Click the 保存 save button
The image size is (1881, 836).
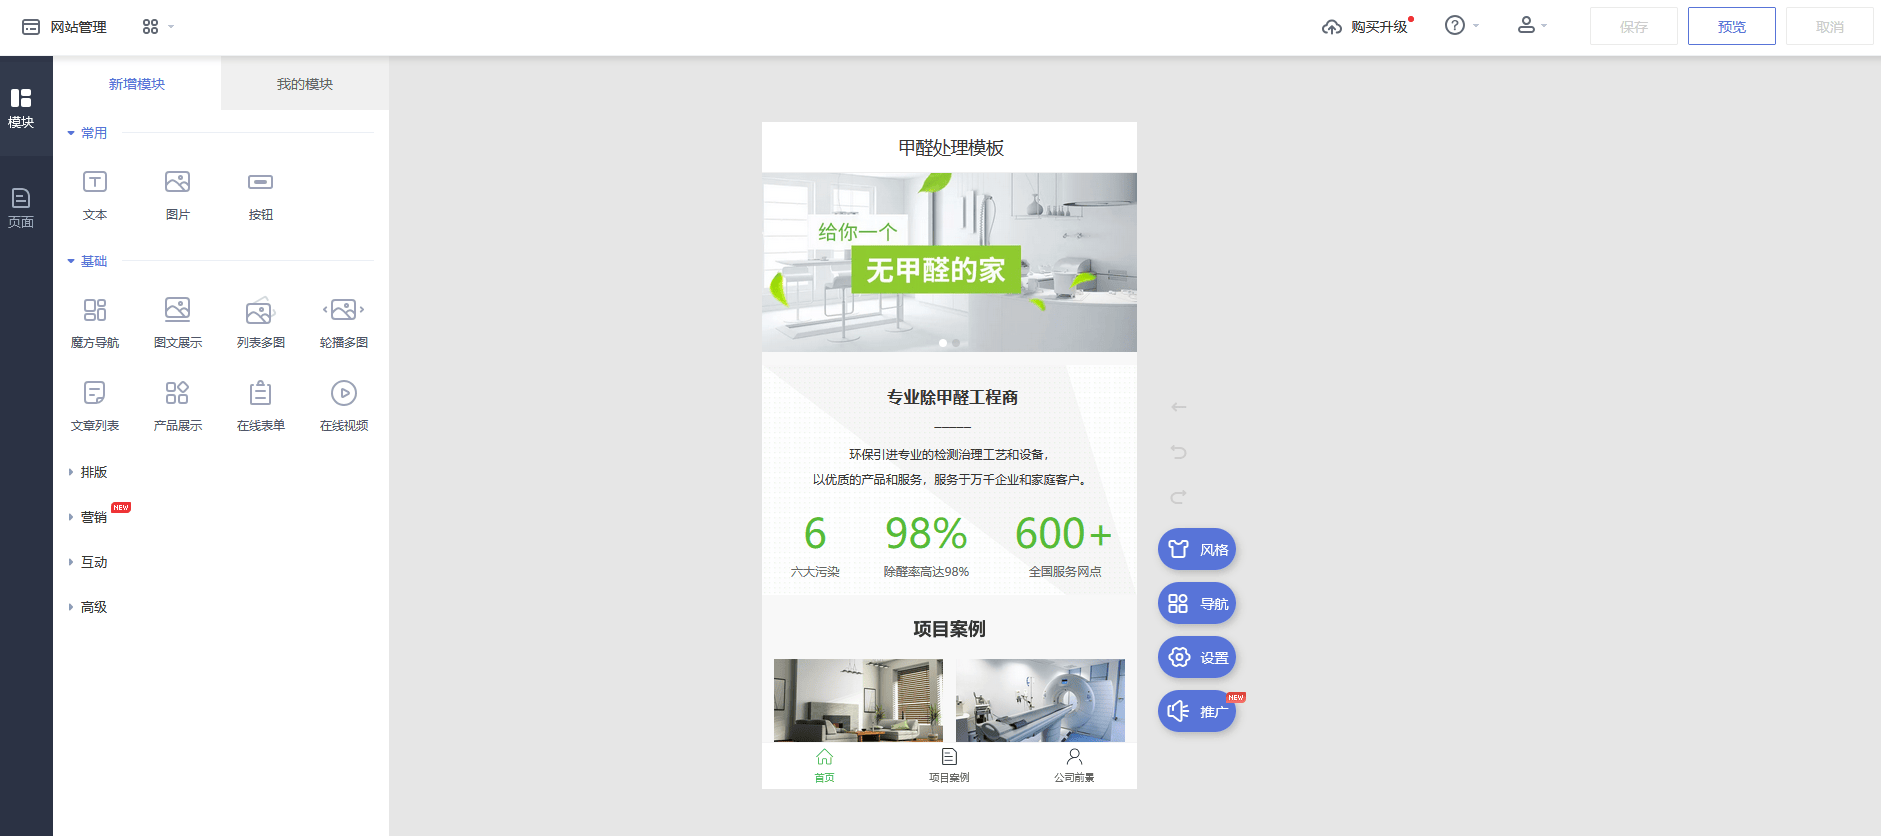(1634, 26)
